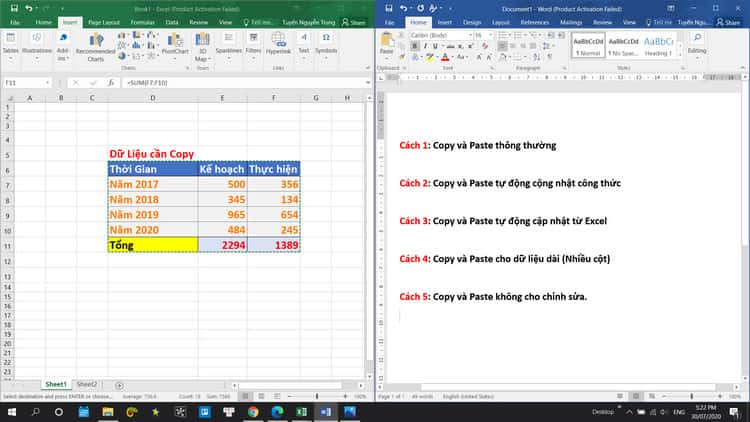Toggle Italic formatting in Word
The width and height of the screenshot is (750, 422).
point(425,46)
